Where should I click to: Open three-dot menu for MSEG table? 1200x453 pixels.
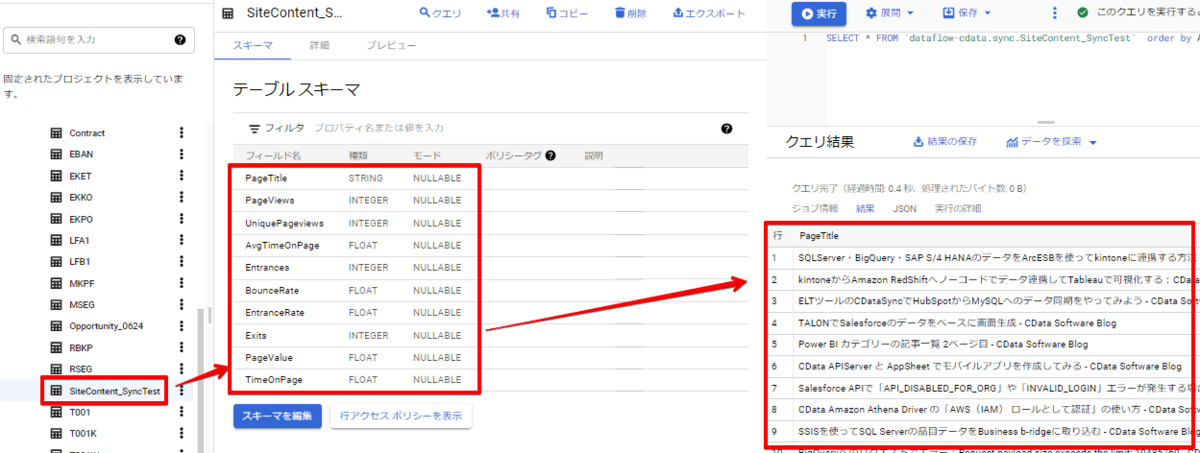click(181, 305)
